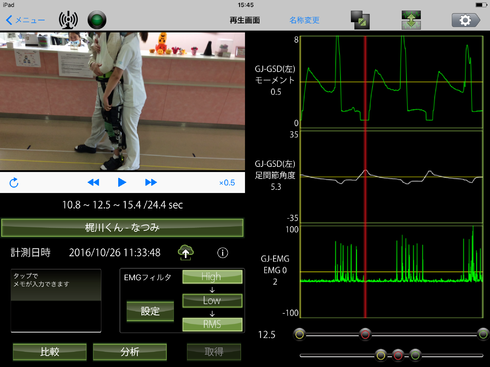Open the gear settings button
This screenshot has width=490, height=367.
point(466,20)
